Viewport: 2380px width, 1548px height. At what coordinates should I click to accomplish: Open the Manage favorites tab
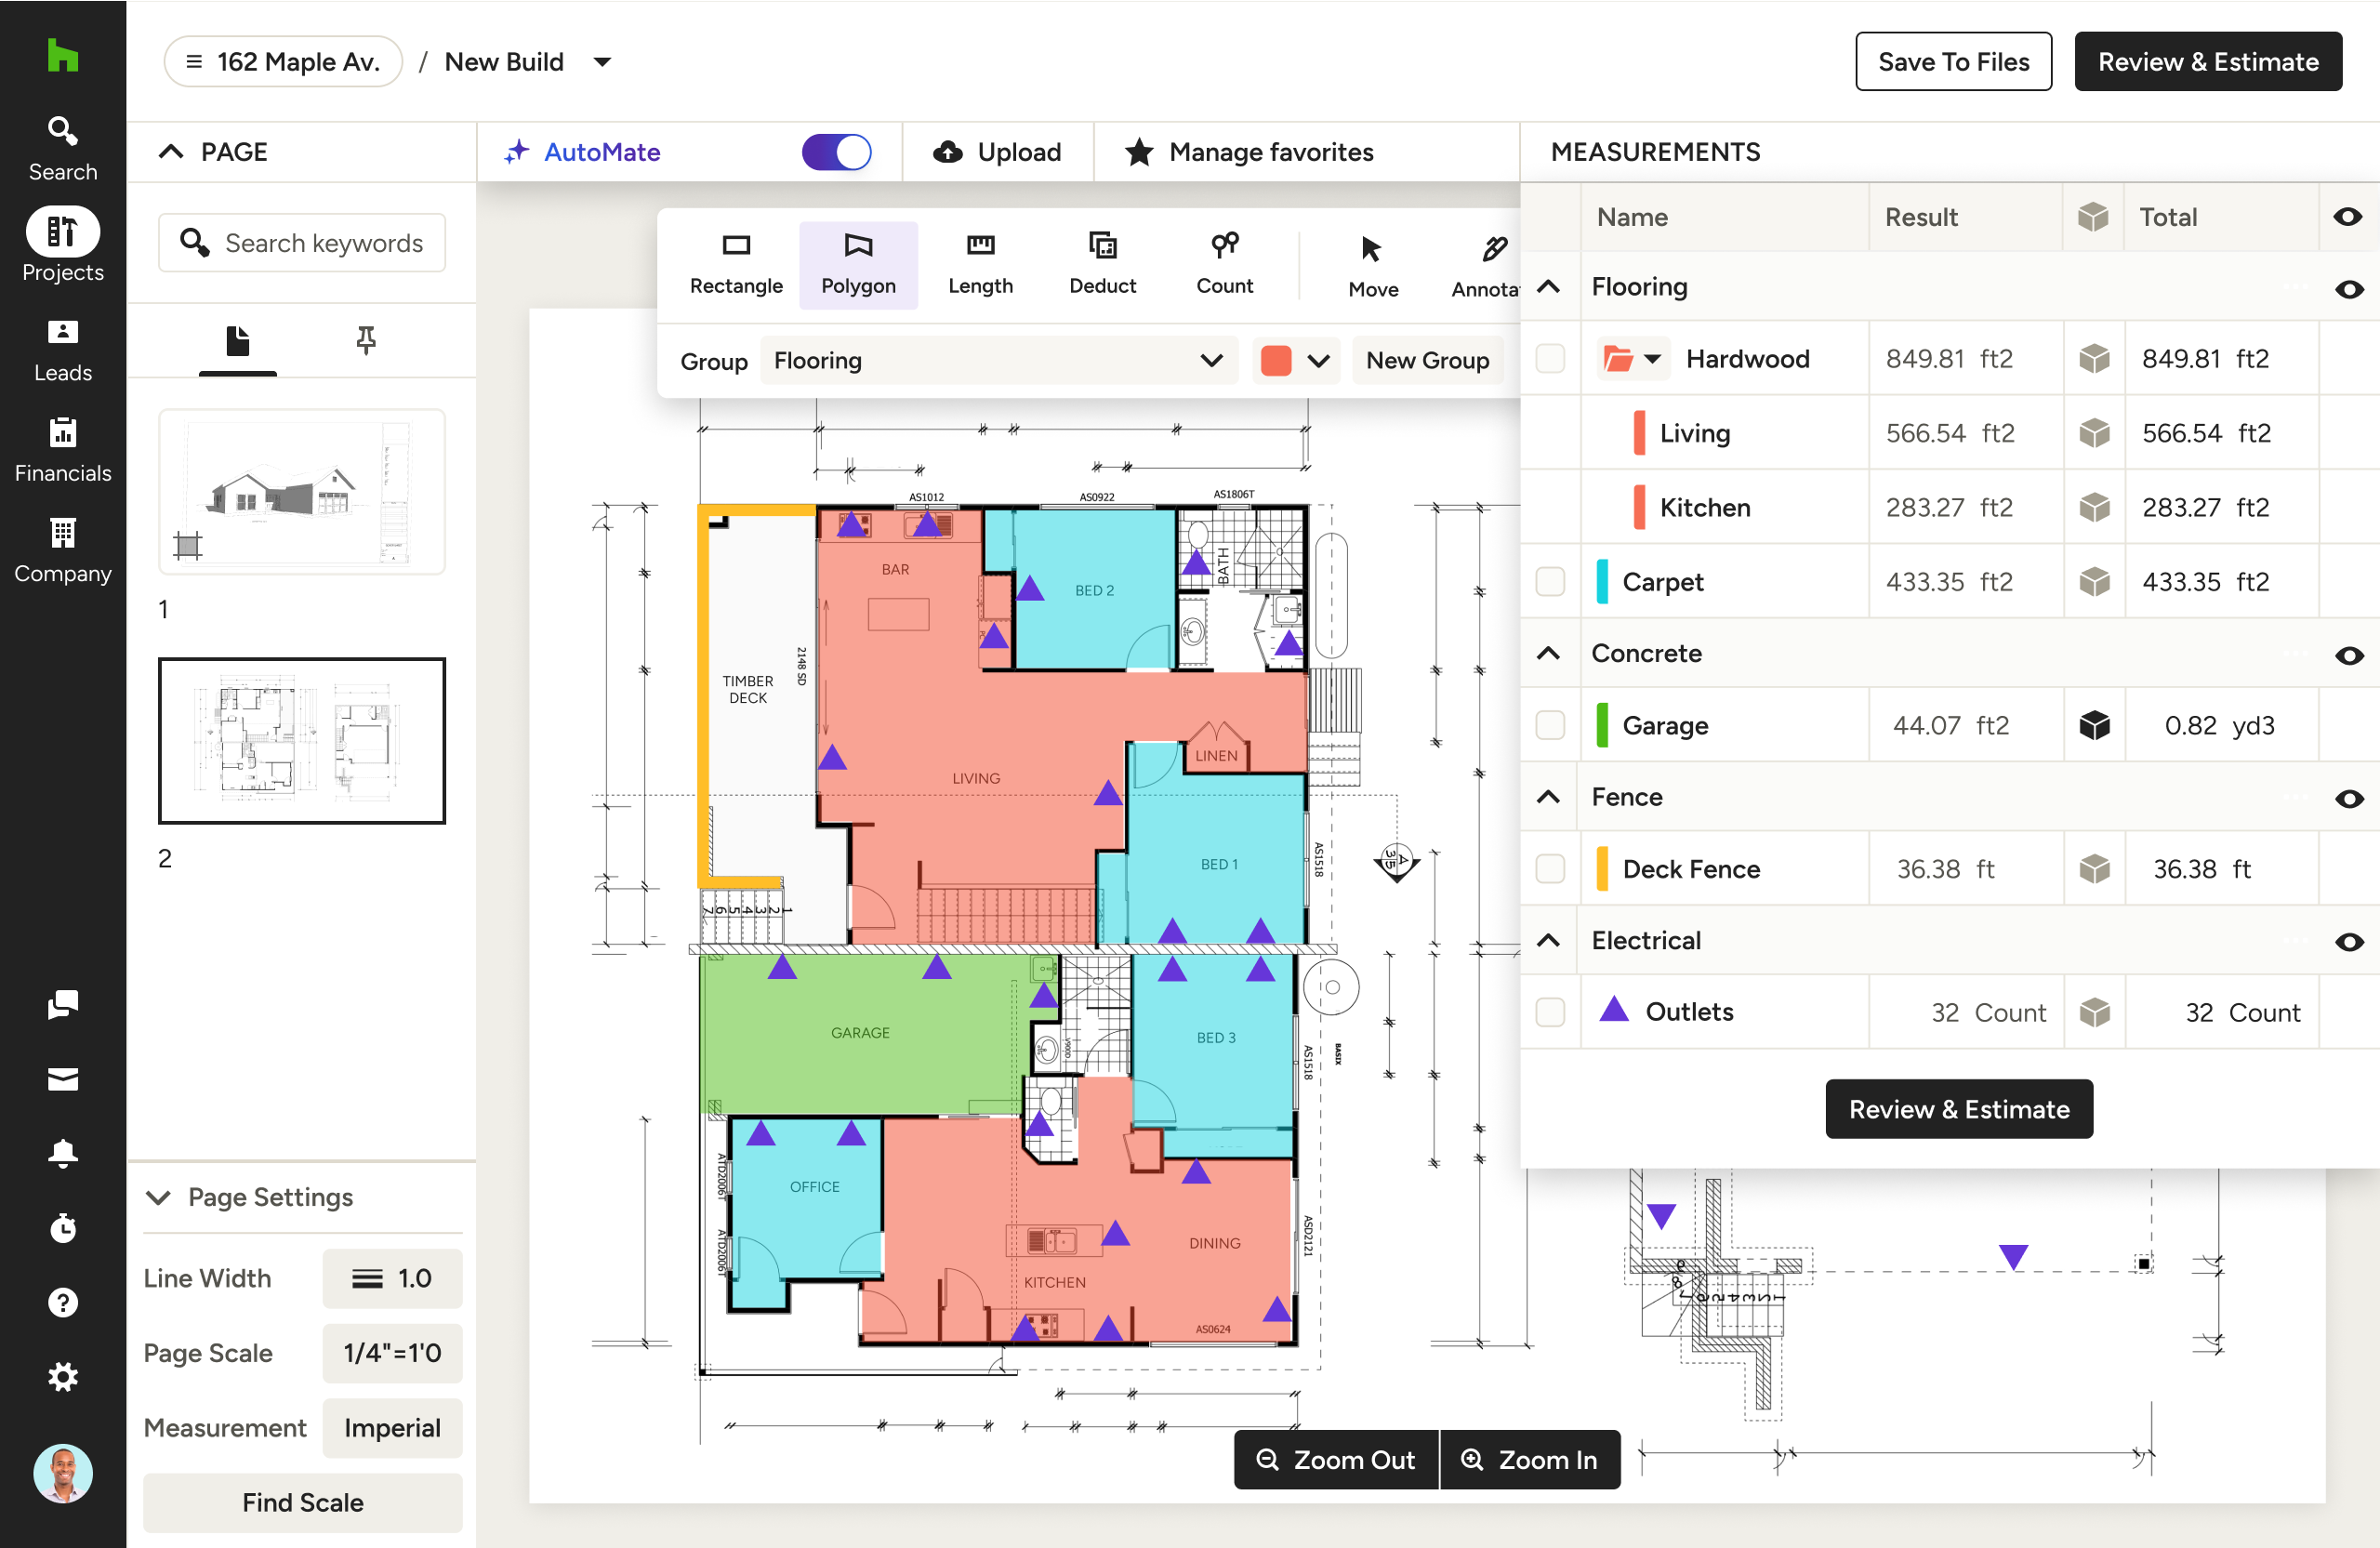click(1249, 152)
